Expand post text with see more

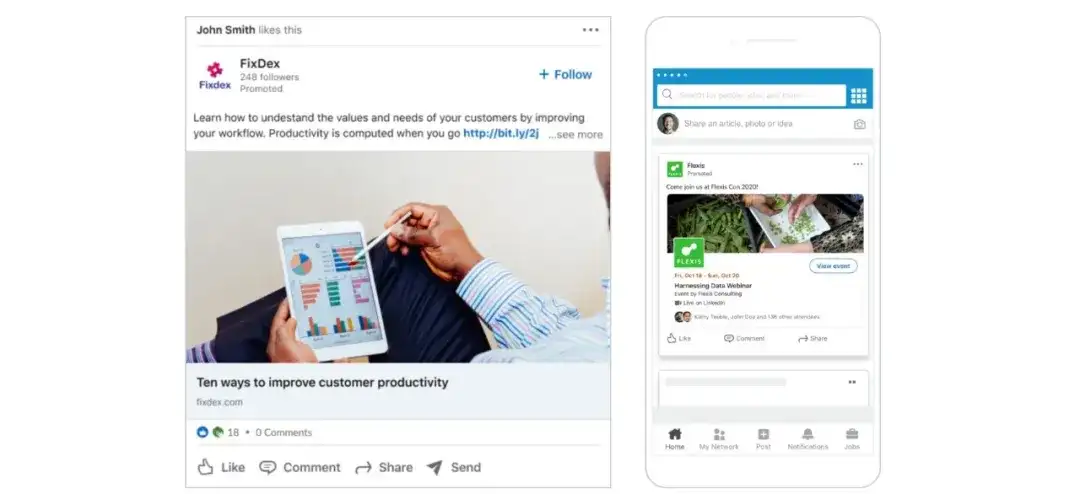click(x=575, y=134)
